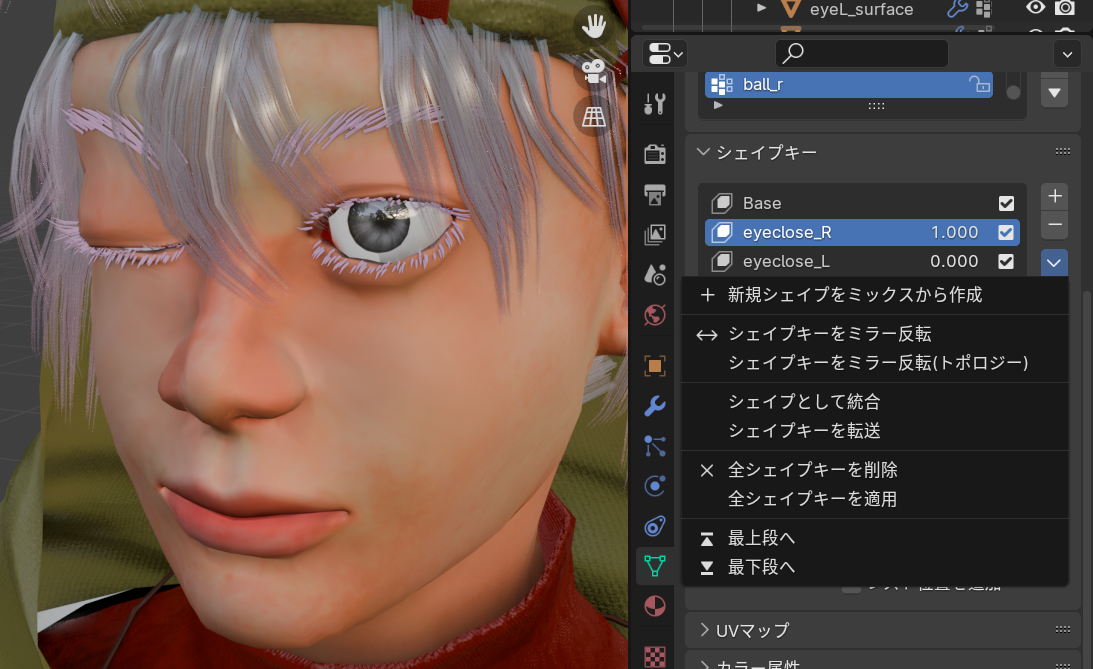Open properties editor type dropdown

point(665,54)
